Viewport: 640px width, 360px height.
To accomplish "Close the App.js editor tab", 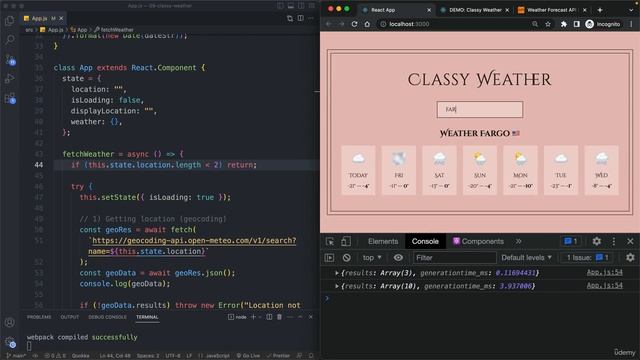I will (61, 18).
